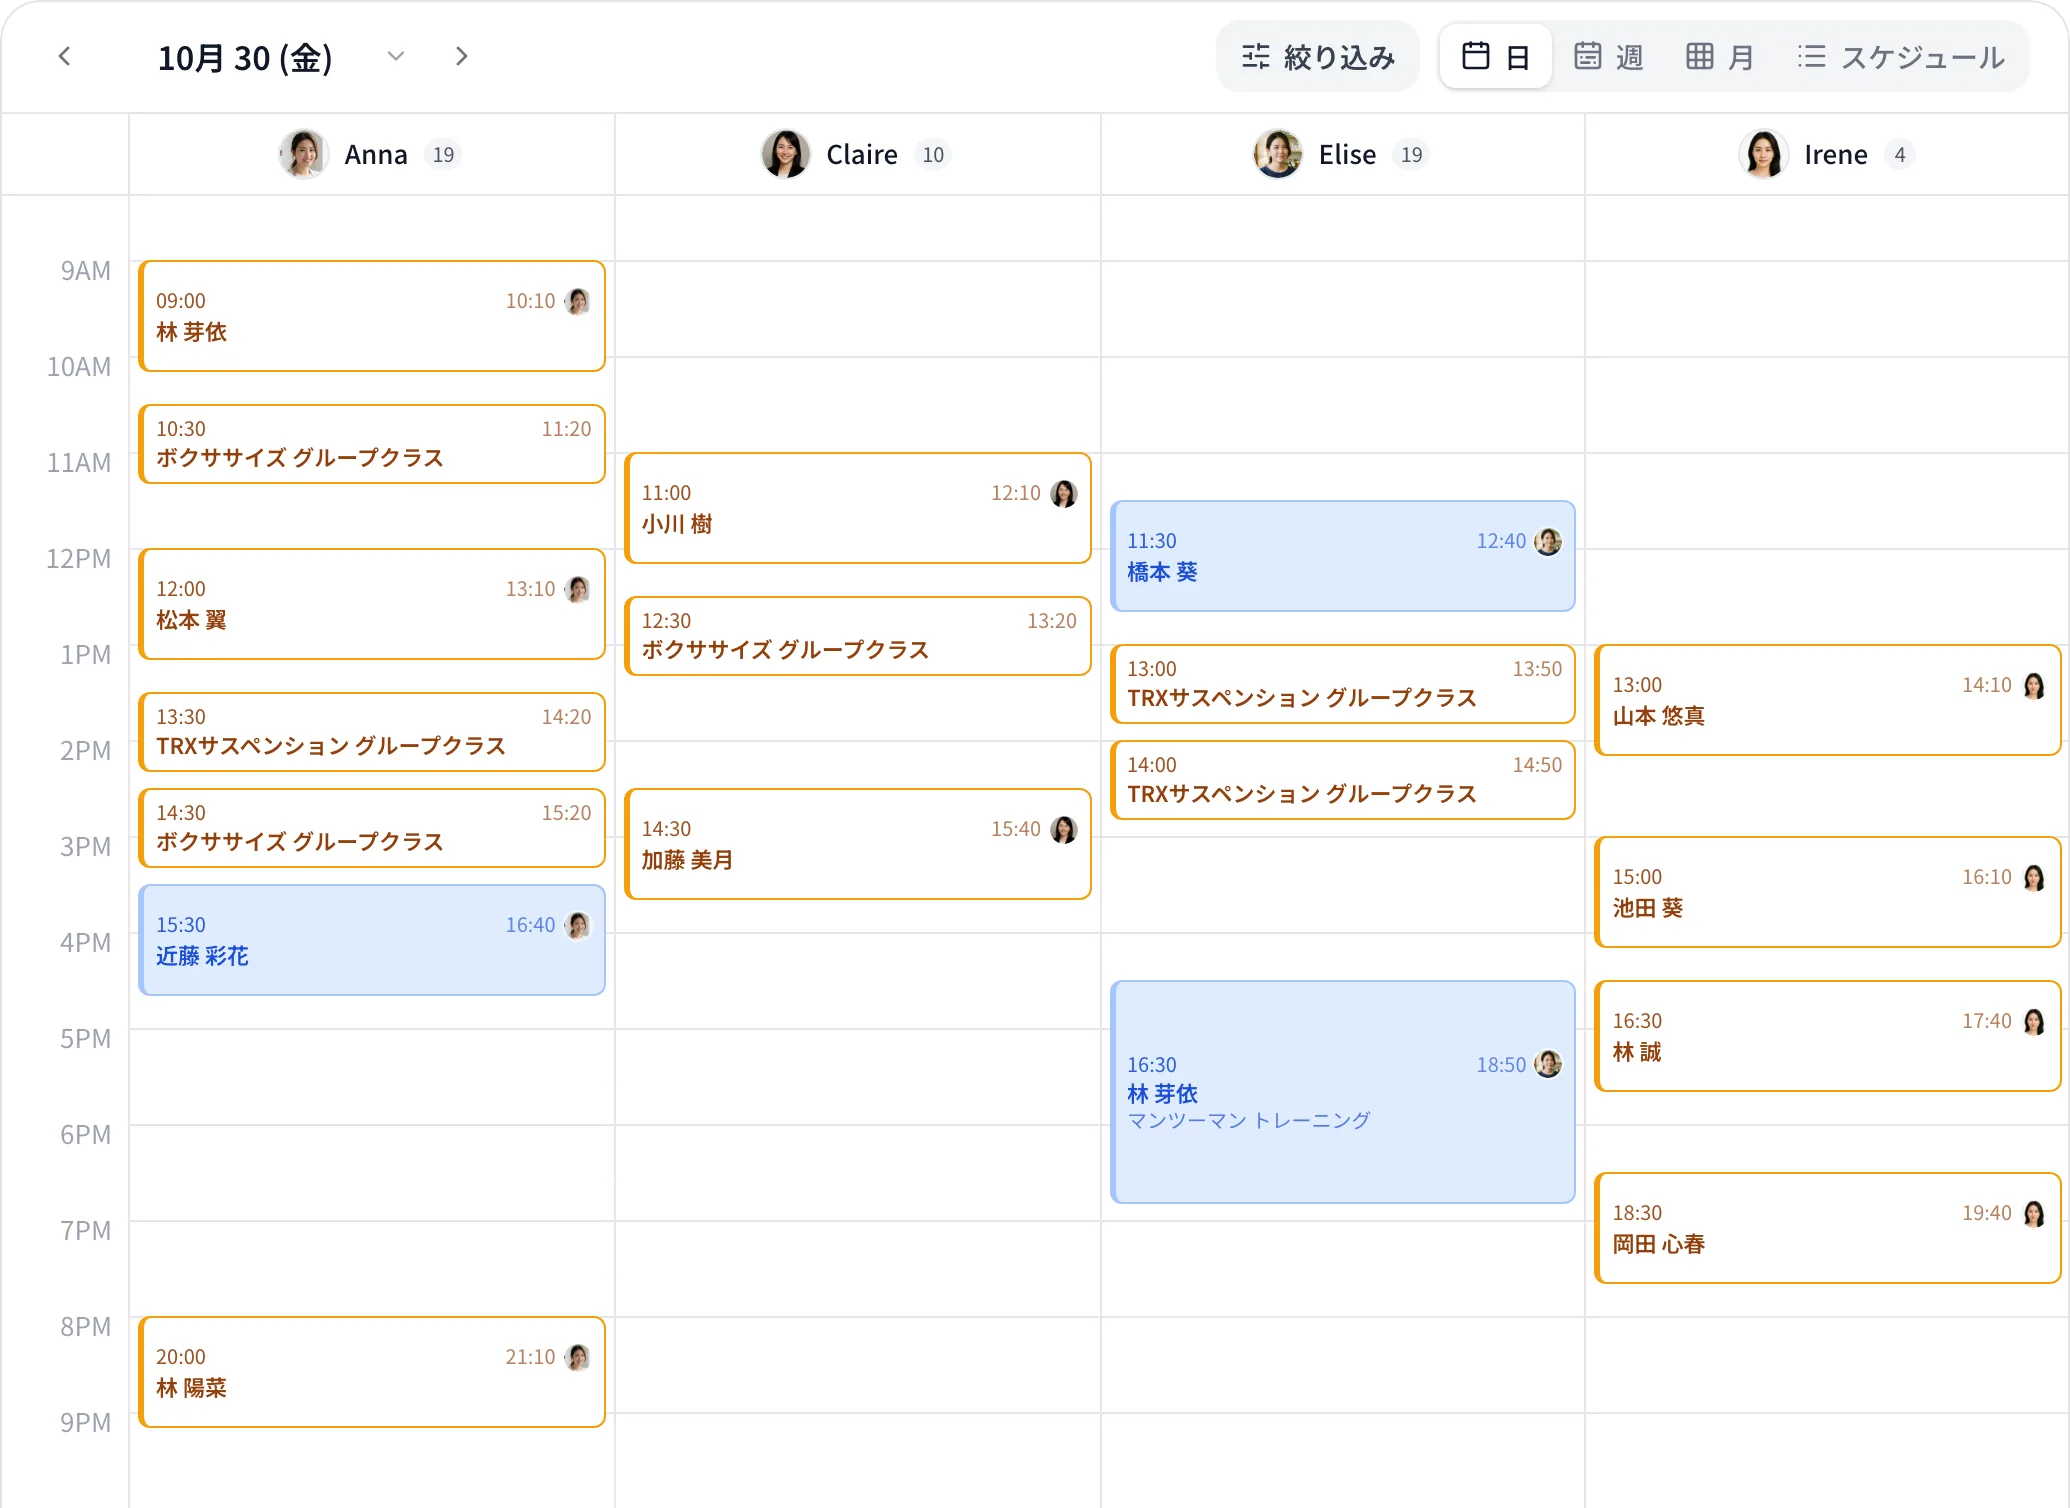Screen dimensions: 2070x1508
Task: Click staff avatar on 山本 悠真 card
Action: [2034, 685]
